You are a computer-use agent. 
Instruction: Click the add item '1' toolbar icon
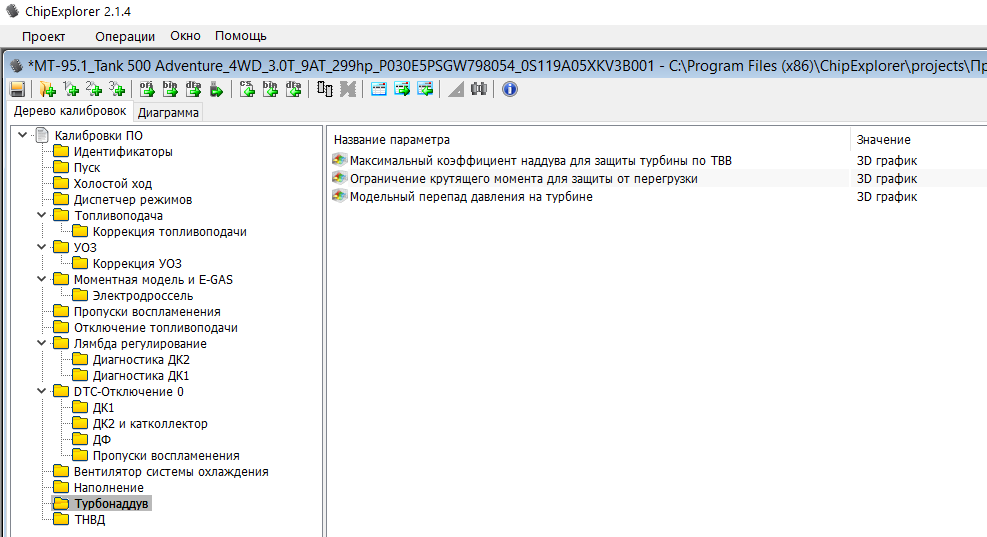(72, 89)
